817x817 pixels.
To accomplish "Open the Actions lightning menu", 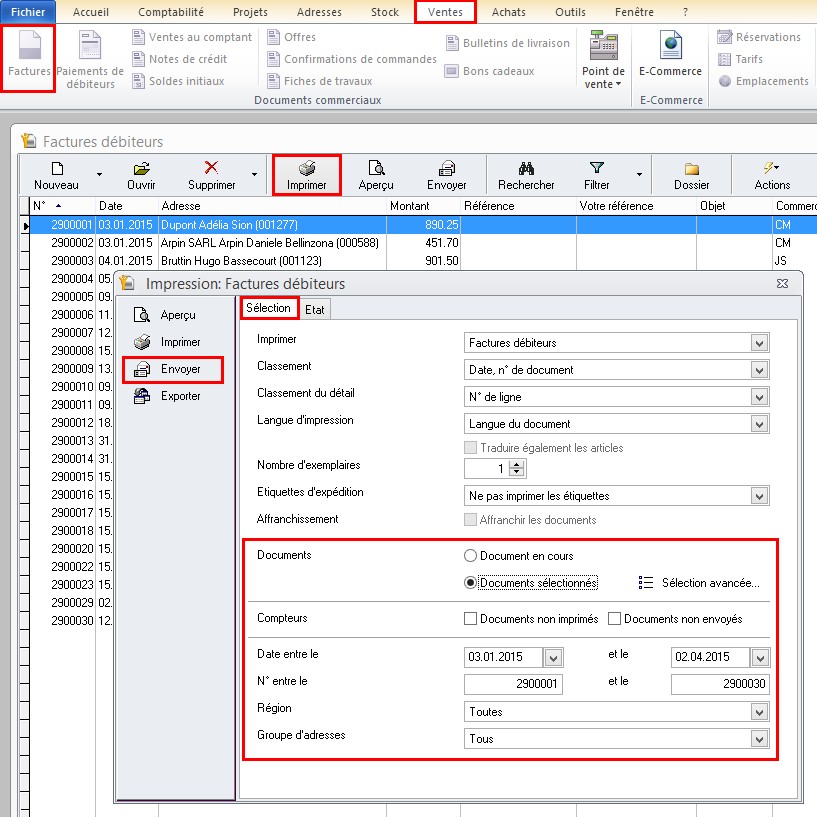I will coord(772,176).
